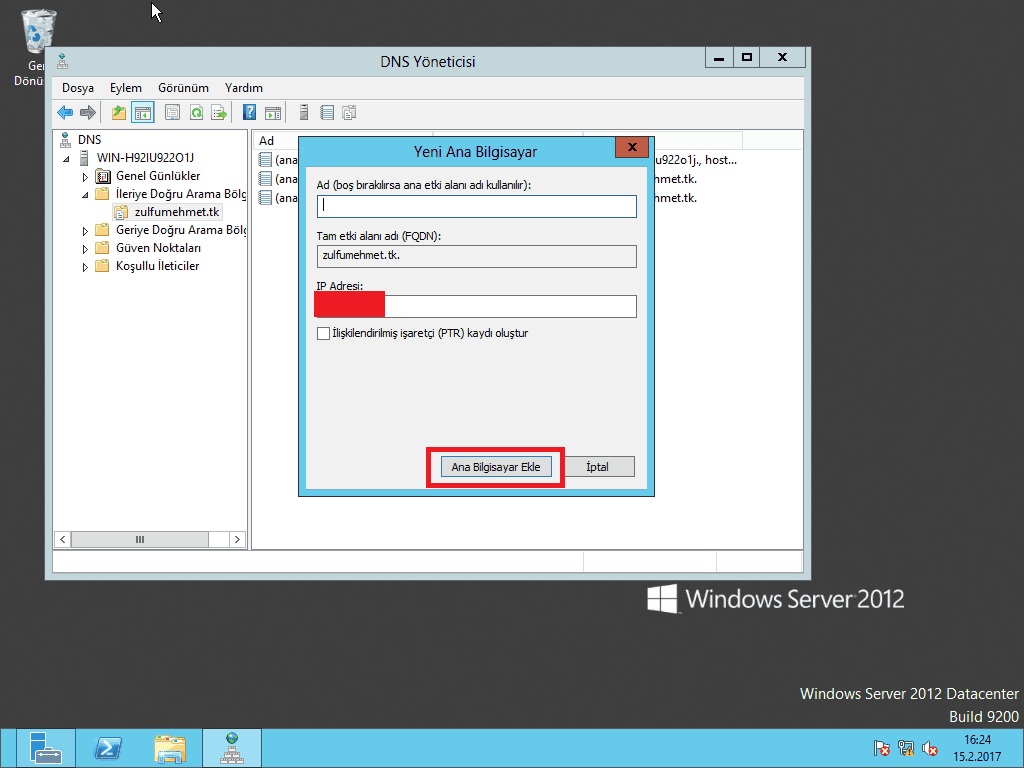Click tree pane scrollbar left arrow
Viewport: 1024px width, 768px height.
pyautogui.click(x=63, y=539)
